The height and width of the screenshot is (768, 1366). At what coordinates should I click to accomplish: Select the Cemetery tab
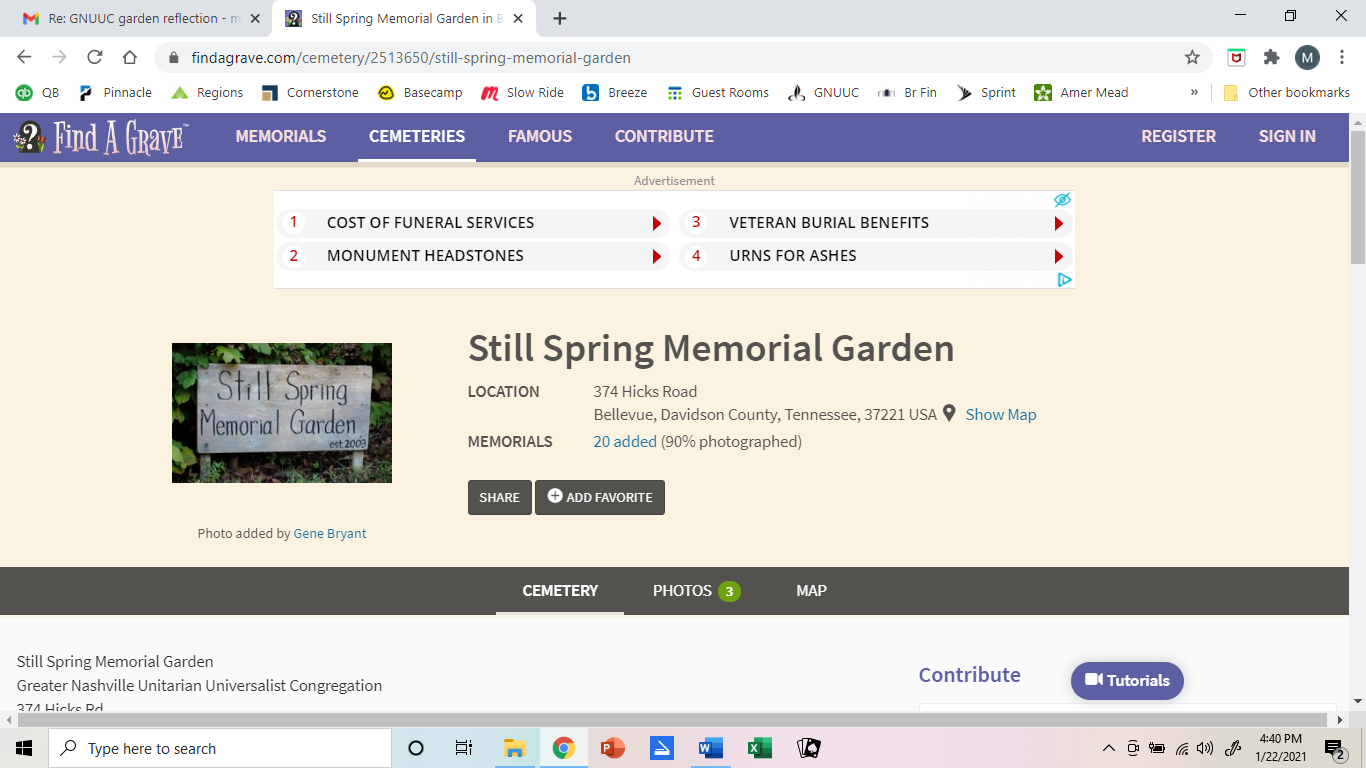click(560, 591)
